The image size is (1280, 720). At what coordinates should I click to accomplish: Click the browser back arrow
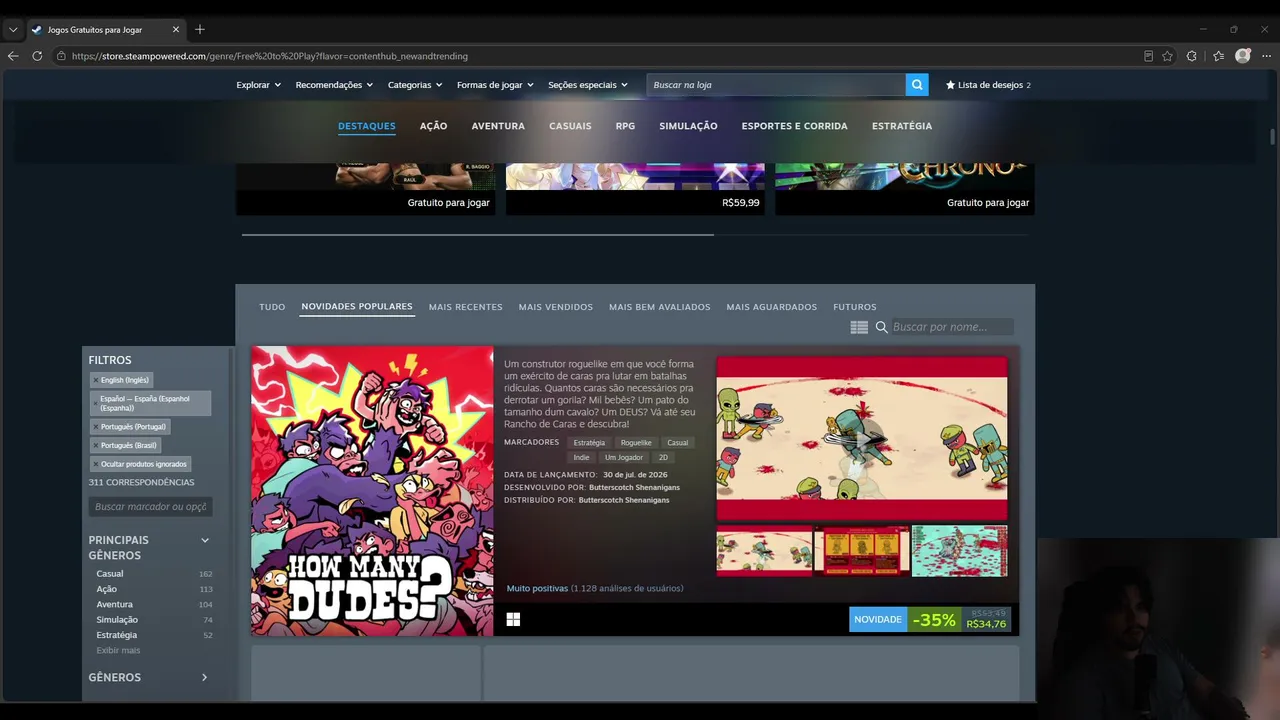point(13,56)
